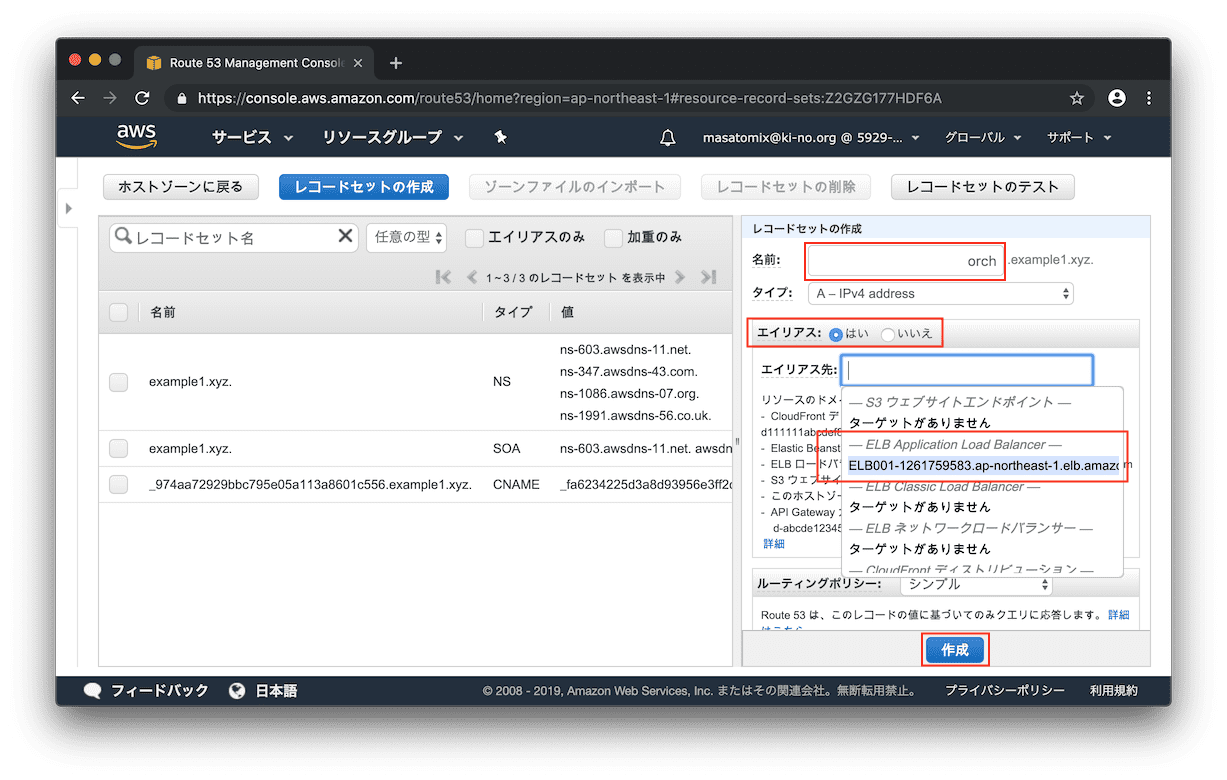Tick the select-all checkbox in table header
Image resolution: width=1227 pixels, height=780 pixels.
(119, 312)
